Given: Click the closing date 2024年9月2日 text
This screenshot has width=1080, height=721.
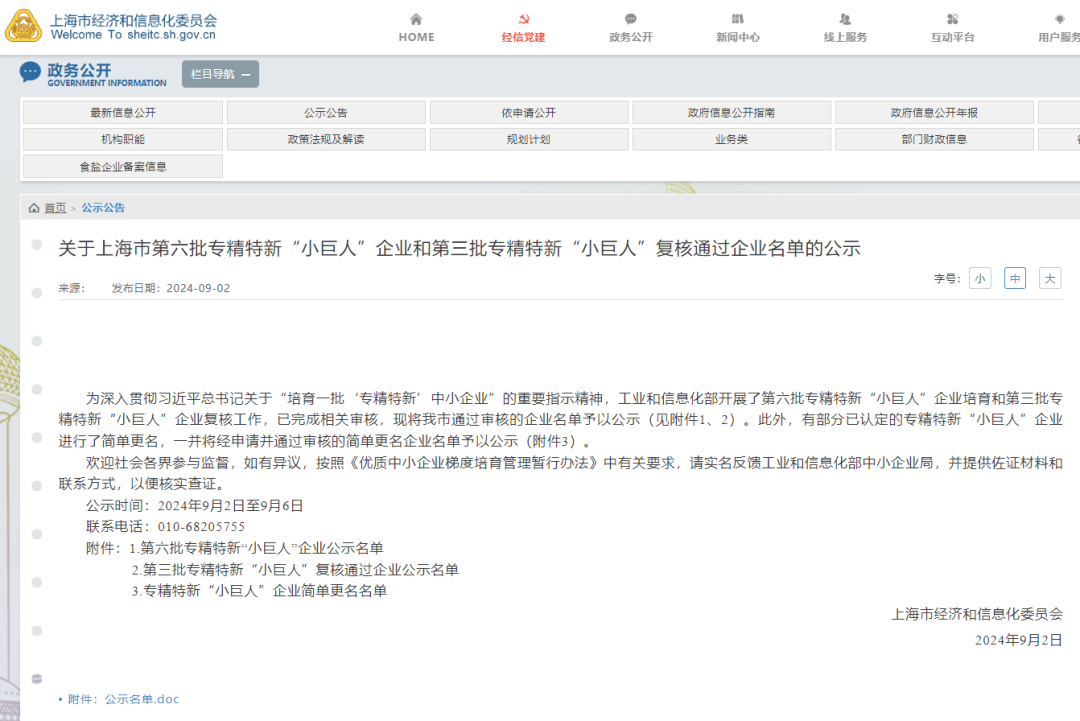Looking at the screenshot, I should [1018, 640].
